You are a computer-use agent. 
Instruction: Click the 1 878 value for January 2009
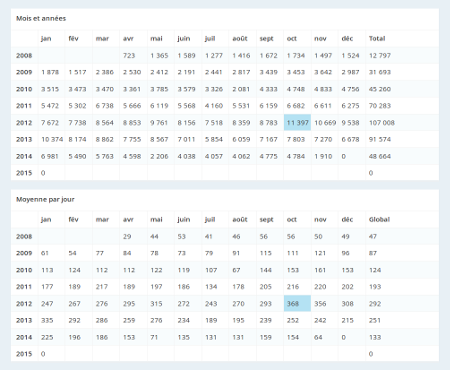coord(50,72)
